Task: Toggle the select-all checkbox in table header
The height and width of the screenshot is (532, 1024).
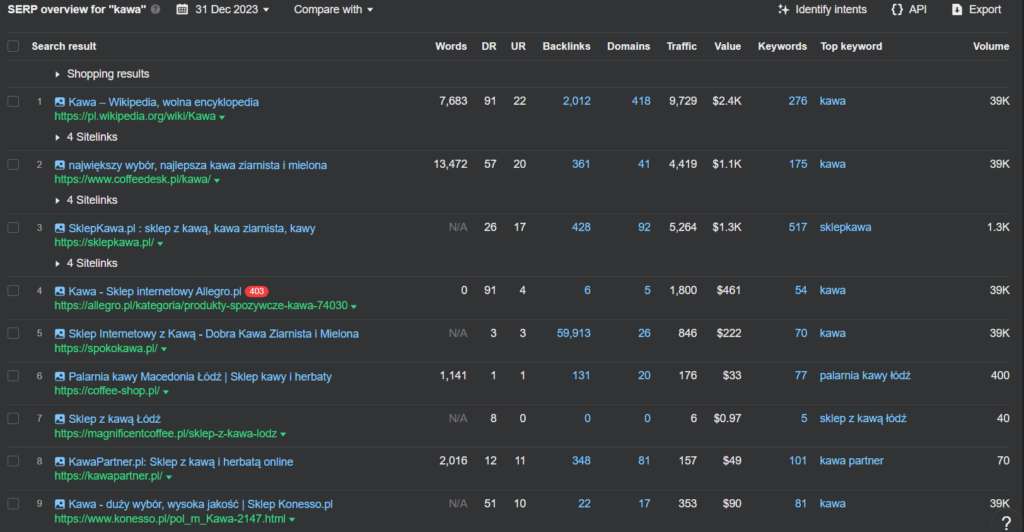Action: click(x=13, y=46)
